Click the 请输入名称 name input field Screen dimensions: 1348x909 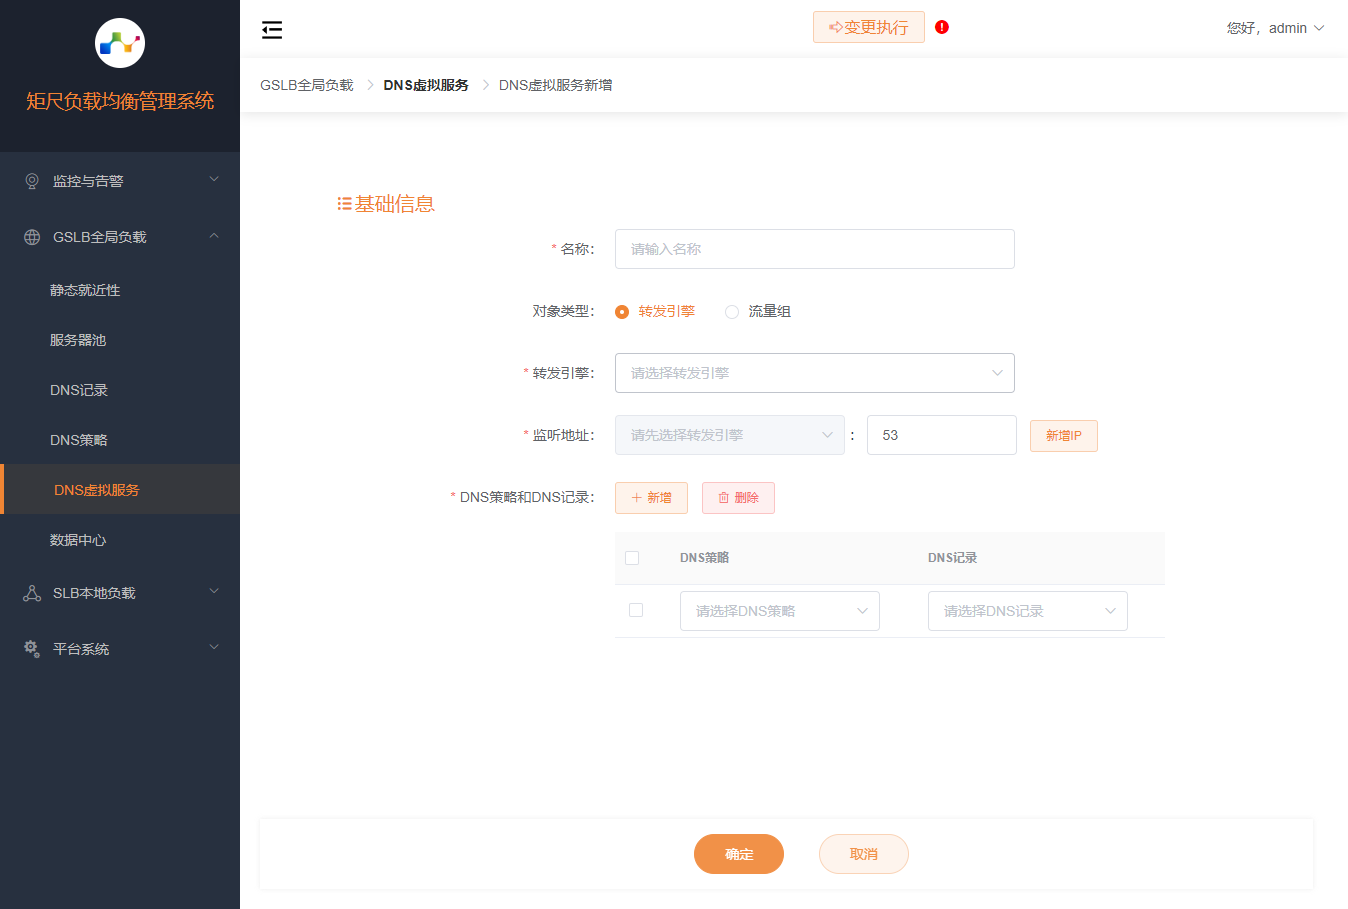click(814, 248)
